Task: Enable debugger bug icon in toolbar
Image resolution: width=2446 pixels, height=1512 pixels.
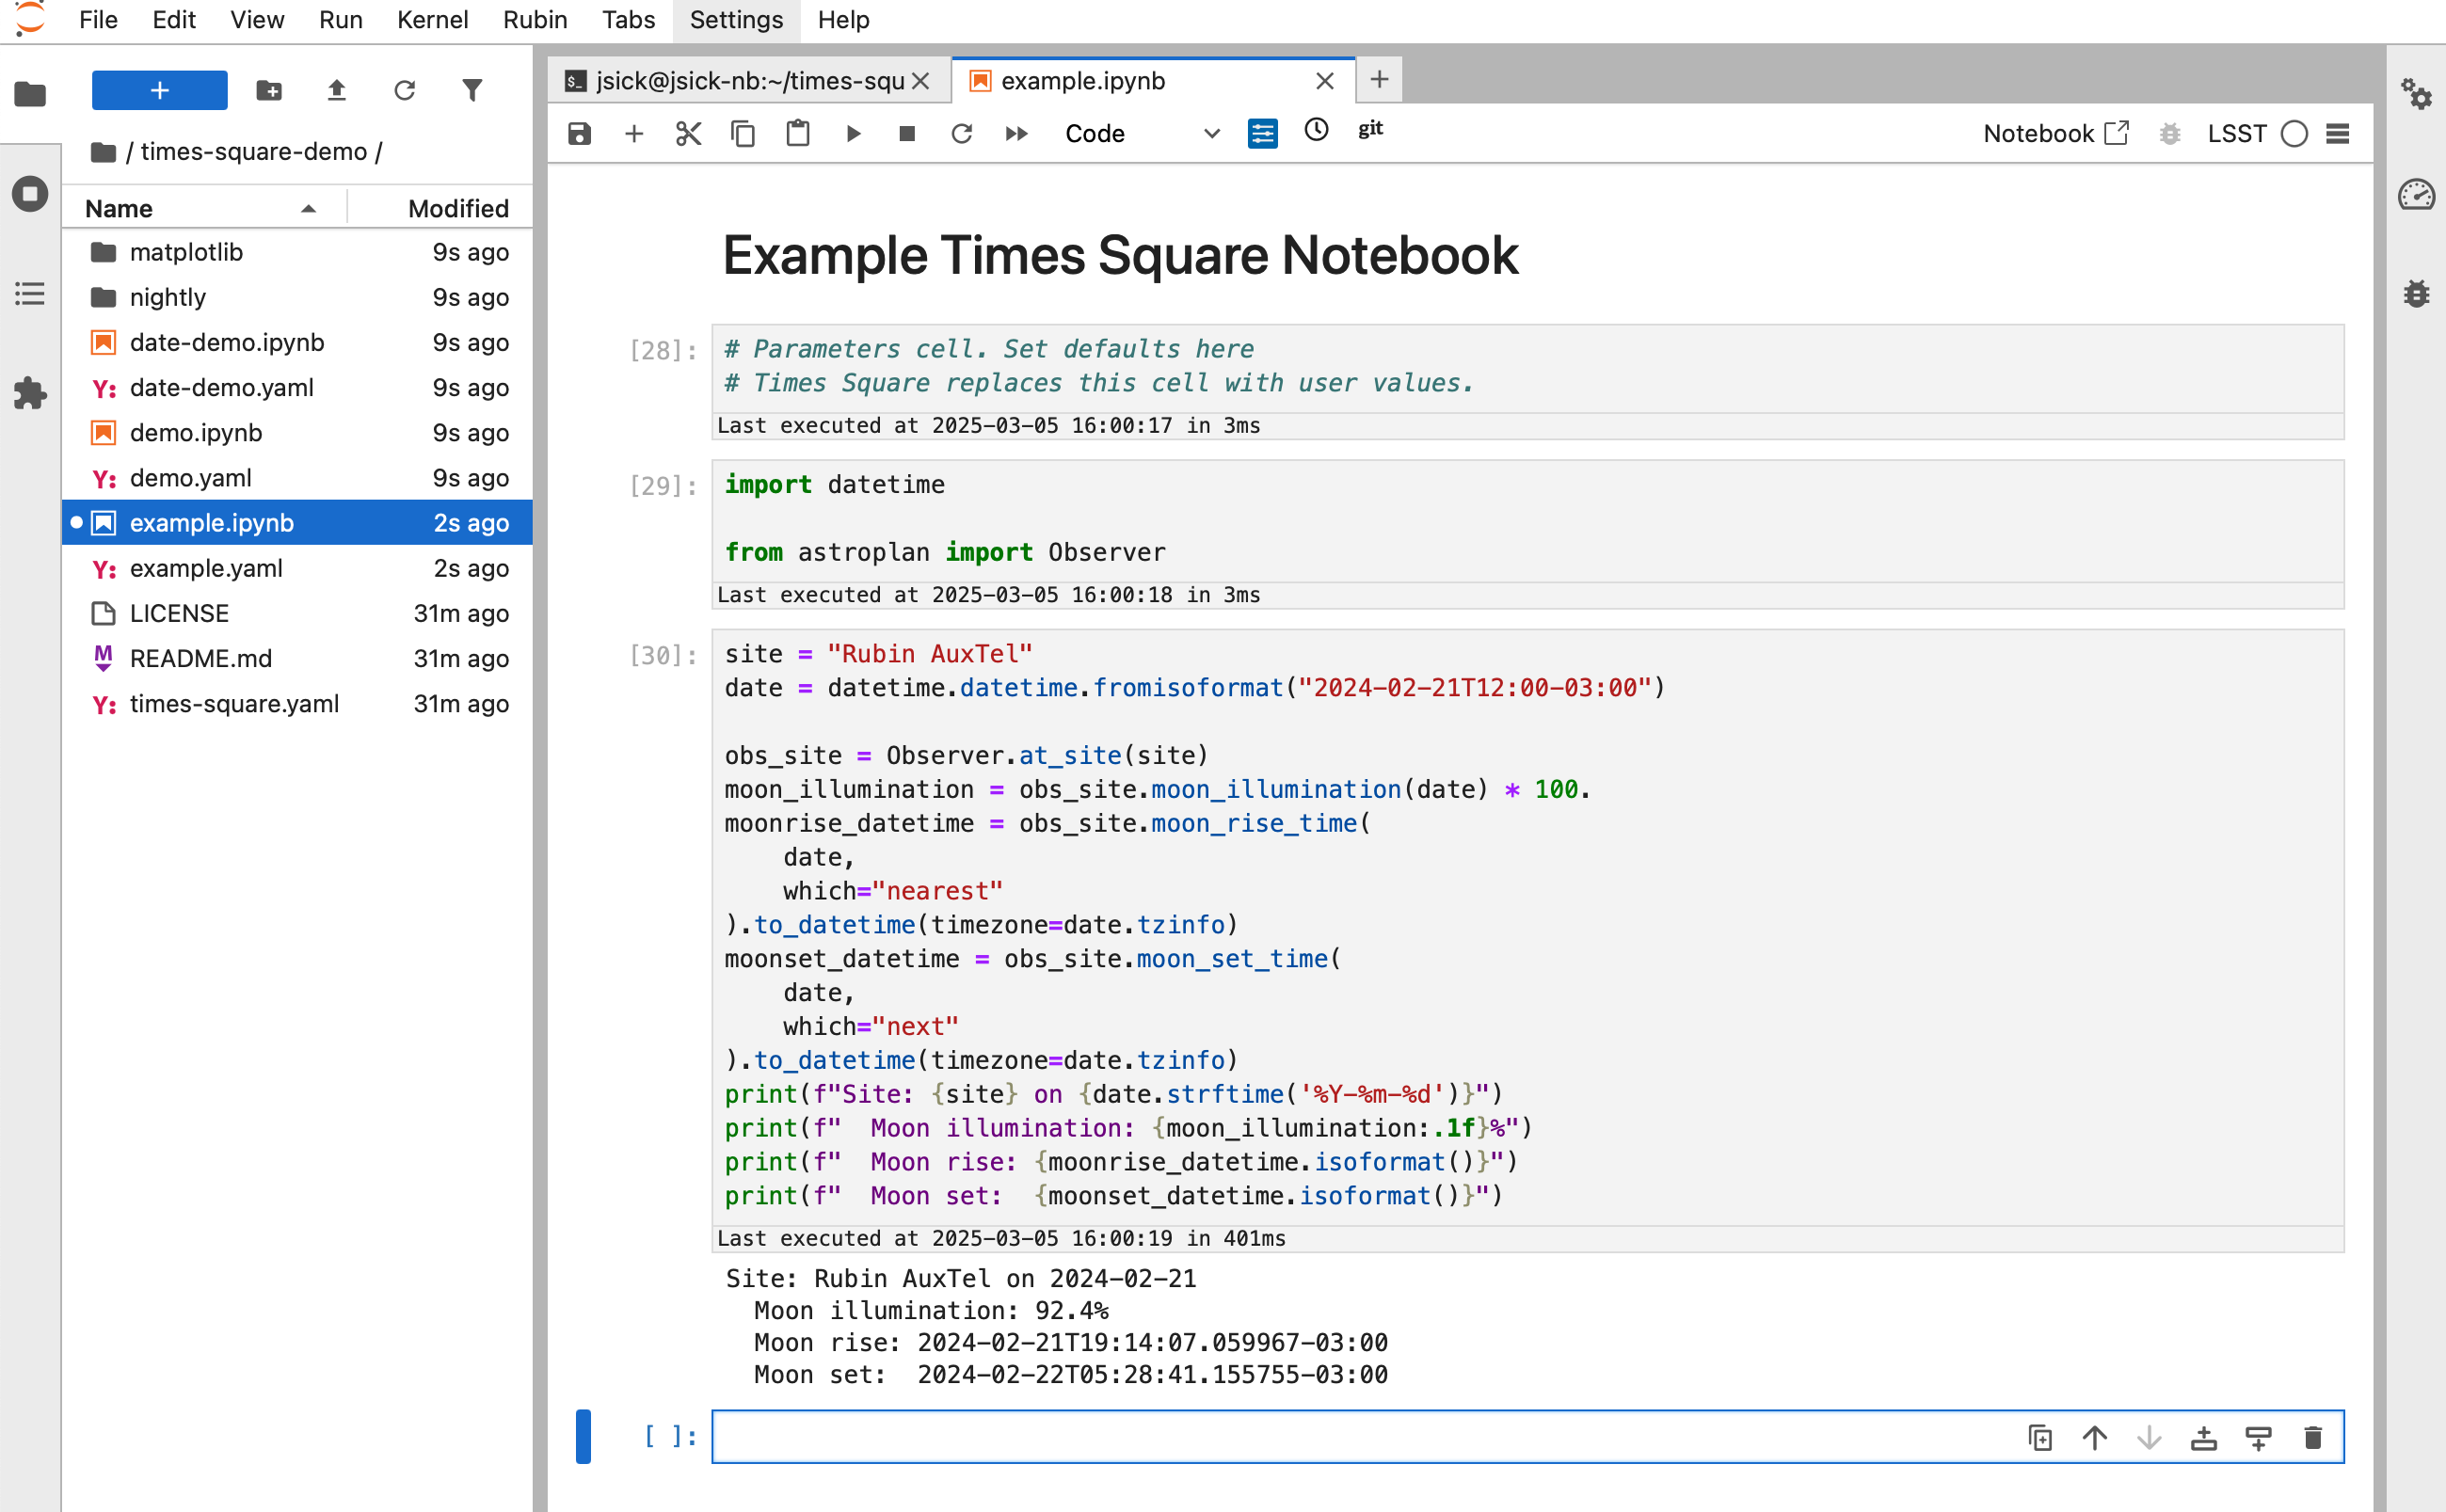Action: click(2169, 134)
